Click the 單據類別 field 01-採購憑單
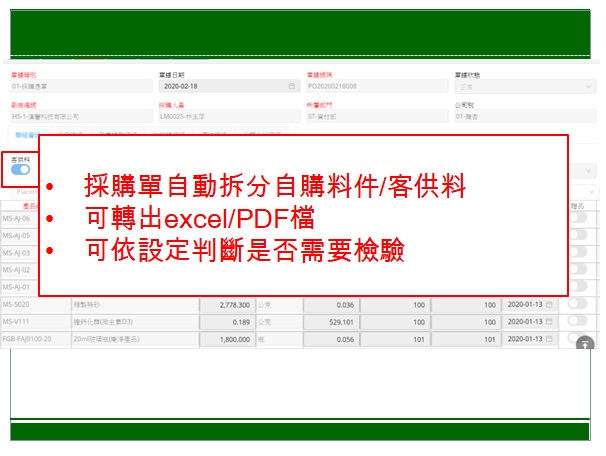The image size is (606, 456). [82, 86]
